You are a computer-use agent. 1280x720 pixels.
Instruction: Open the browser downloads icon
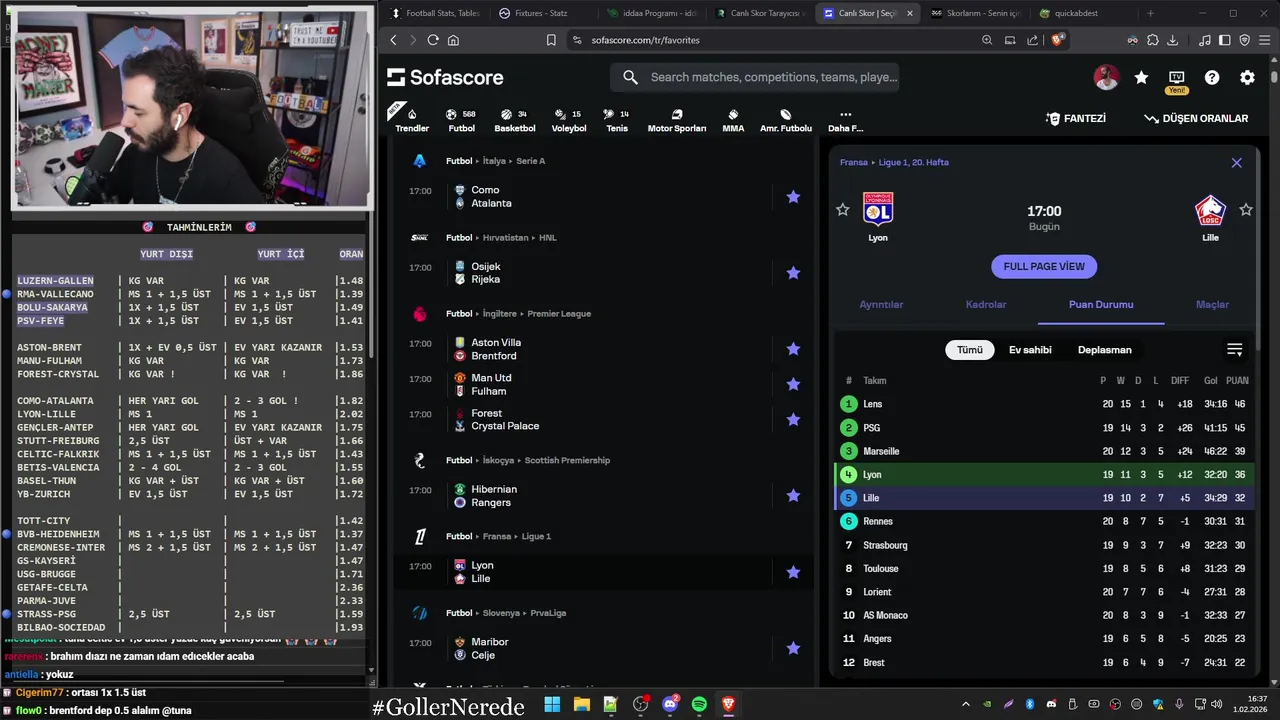(1172, 40)
